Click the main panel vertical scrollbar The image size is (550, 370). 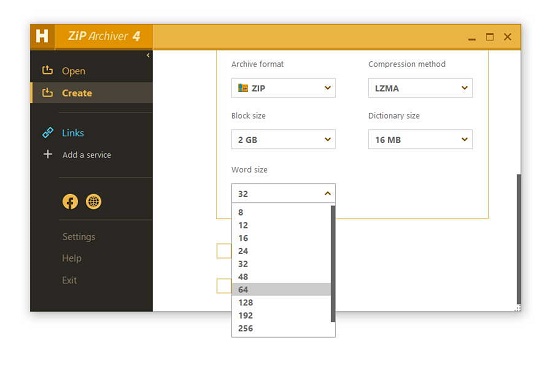[519, 240]
